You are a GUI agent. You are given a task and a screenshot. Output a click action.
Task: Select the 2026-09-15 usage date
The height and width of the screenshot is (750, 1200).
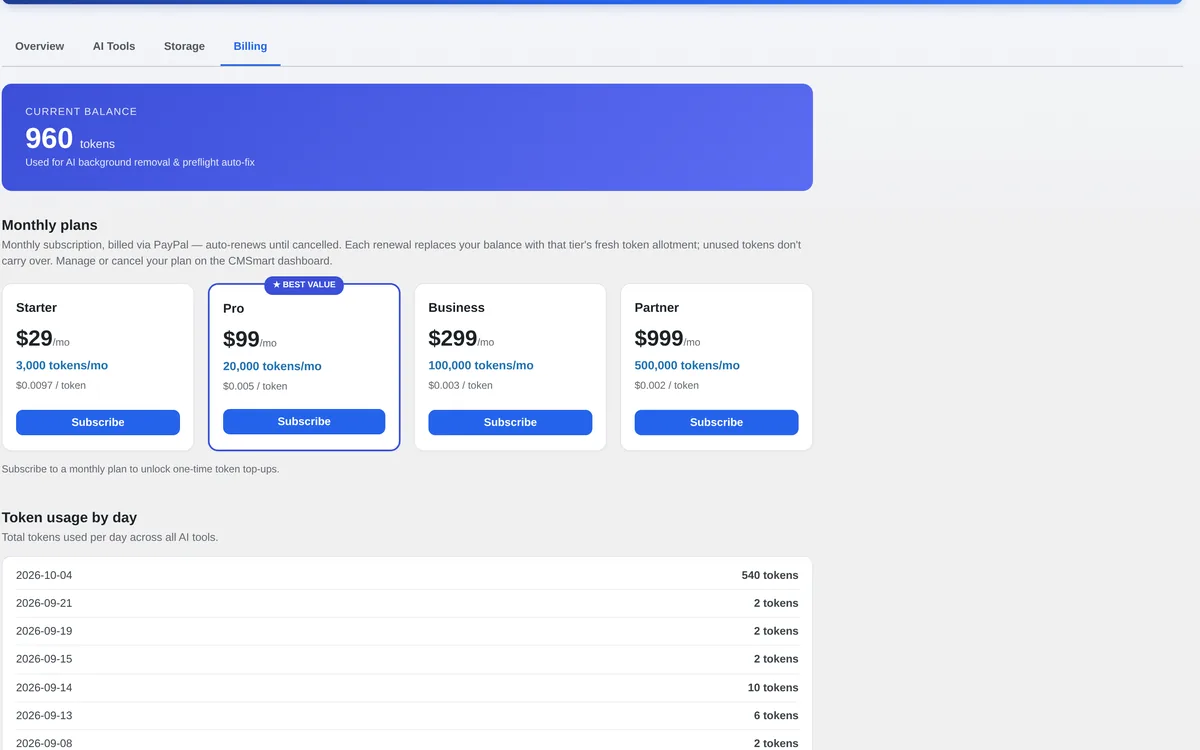44,659
